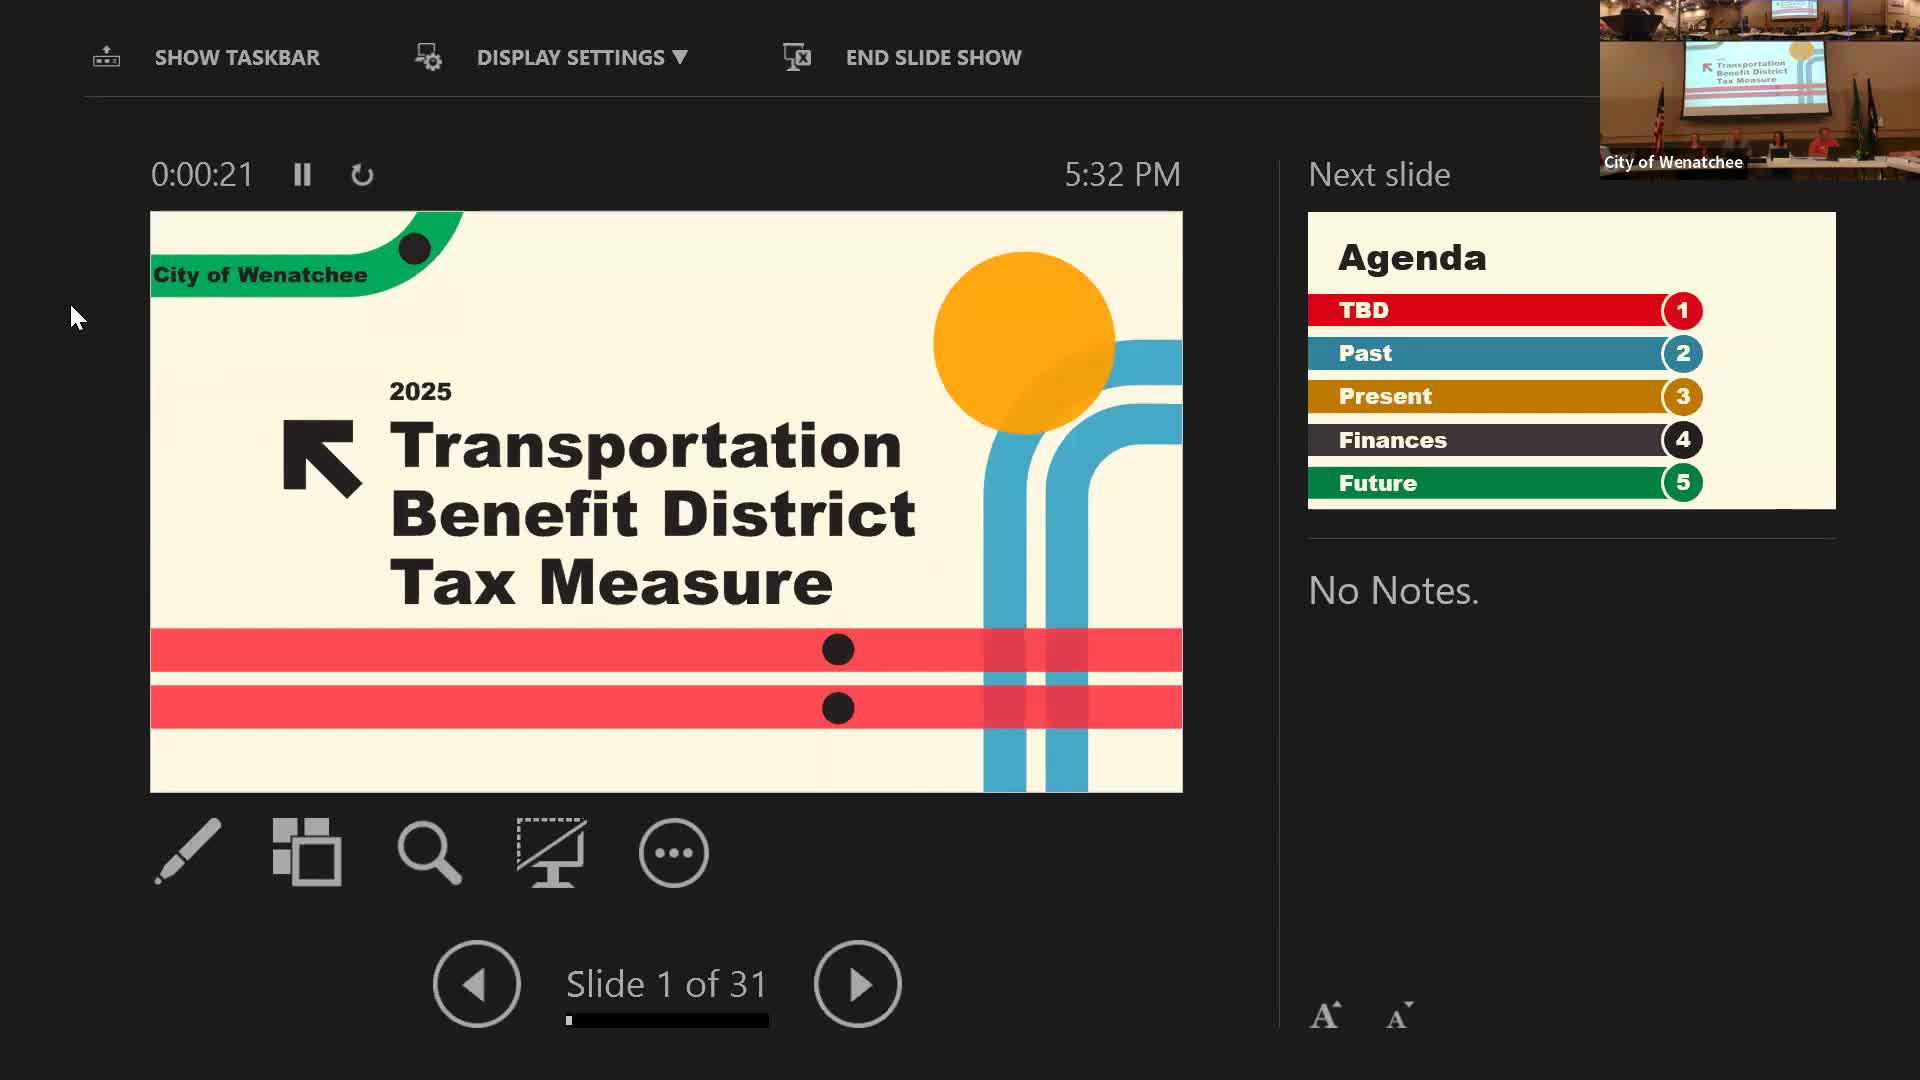This screenshot has width=1920, height=1080.
Task: Click the slide progress bar
Action: (667, 1021)
